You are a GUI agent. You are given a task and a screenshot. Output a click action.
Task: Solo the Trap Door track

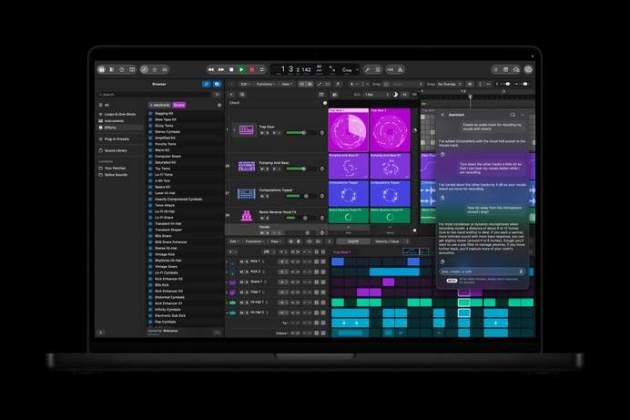point(268,133)
